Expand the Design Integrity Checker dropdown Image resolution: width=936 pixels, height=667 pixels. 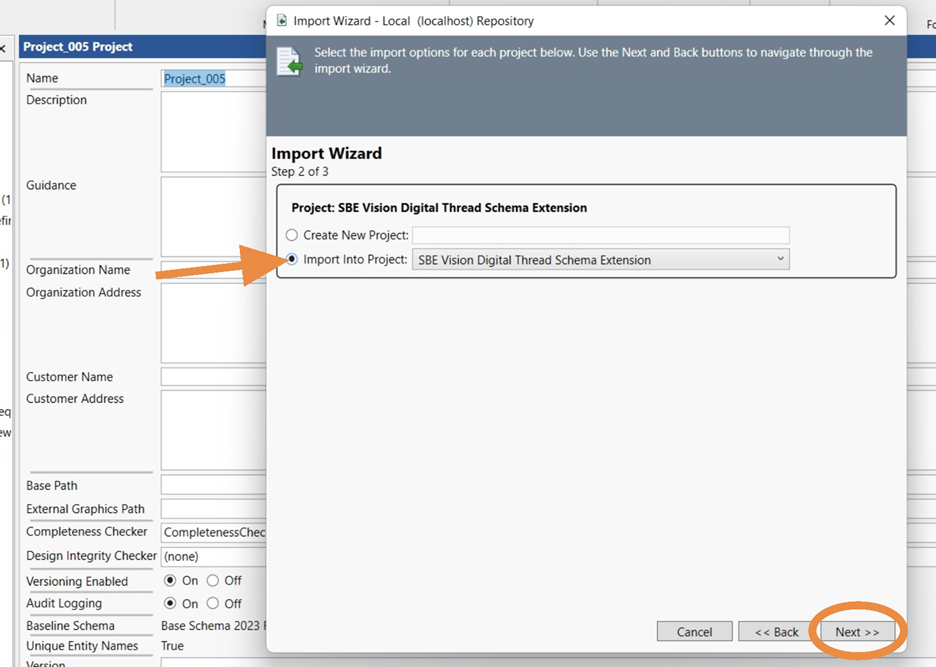pos(214,556)
